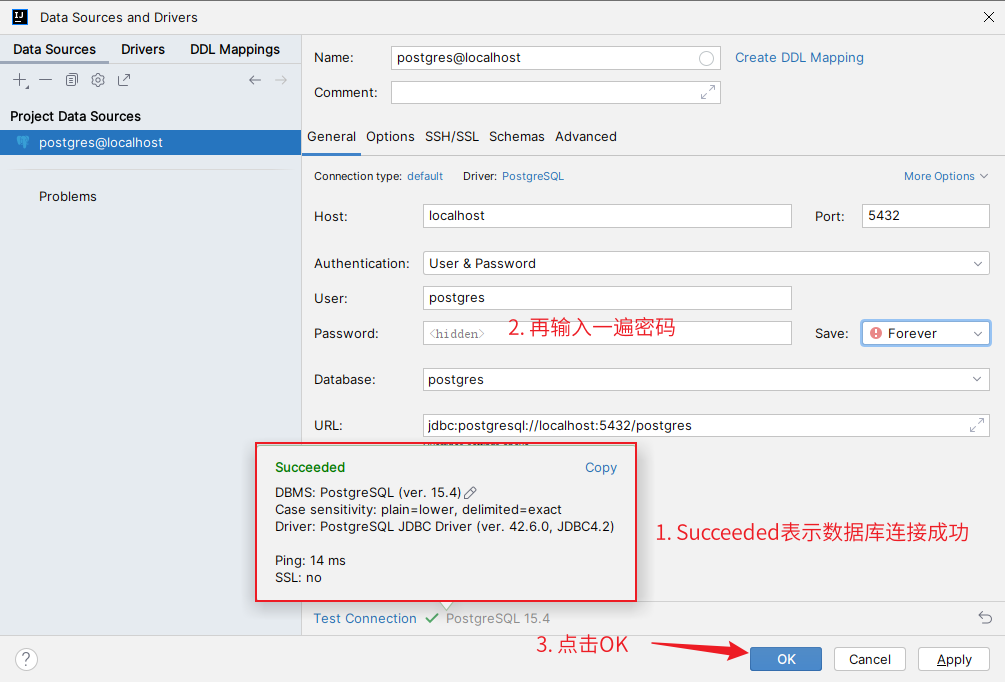Click the expand icon in the URL field

click(977, 425)
